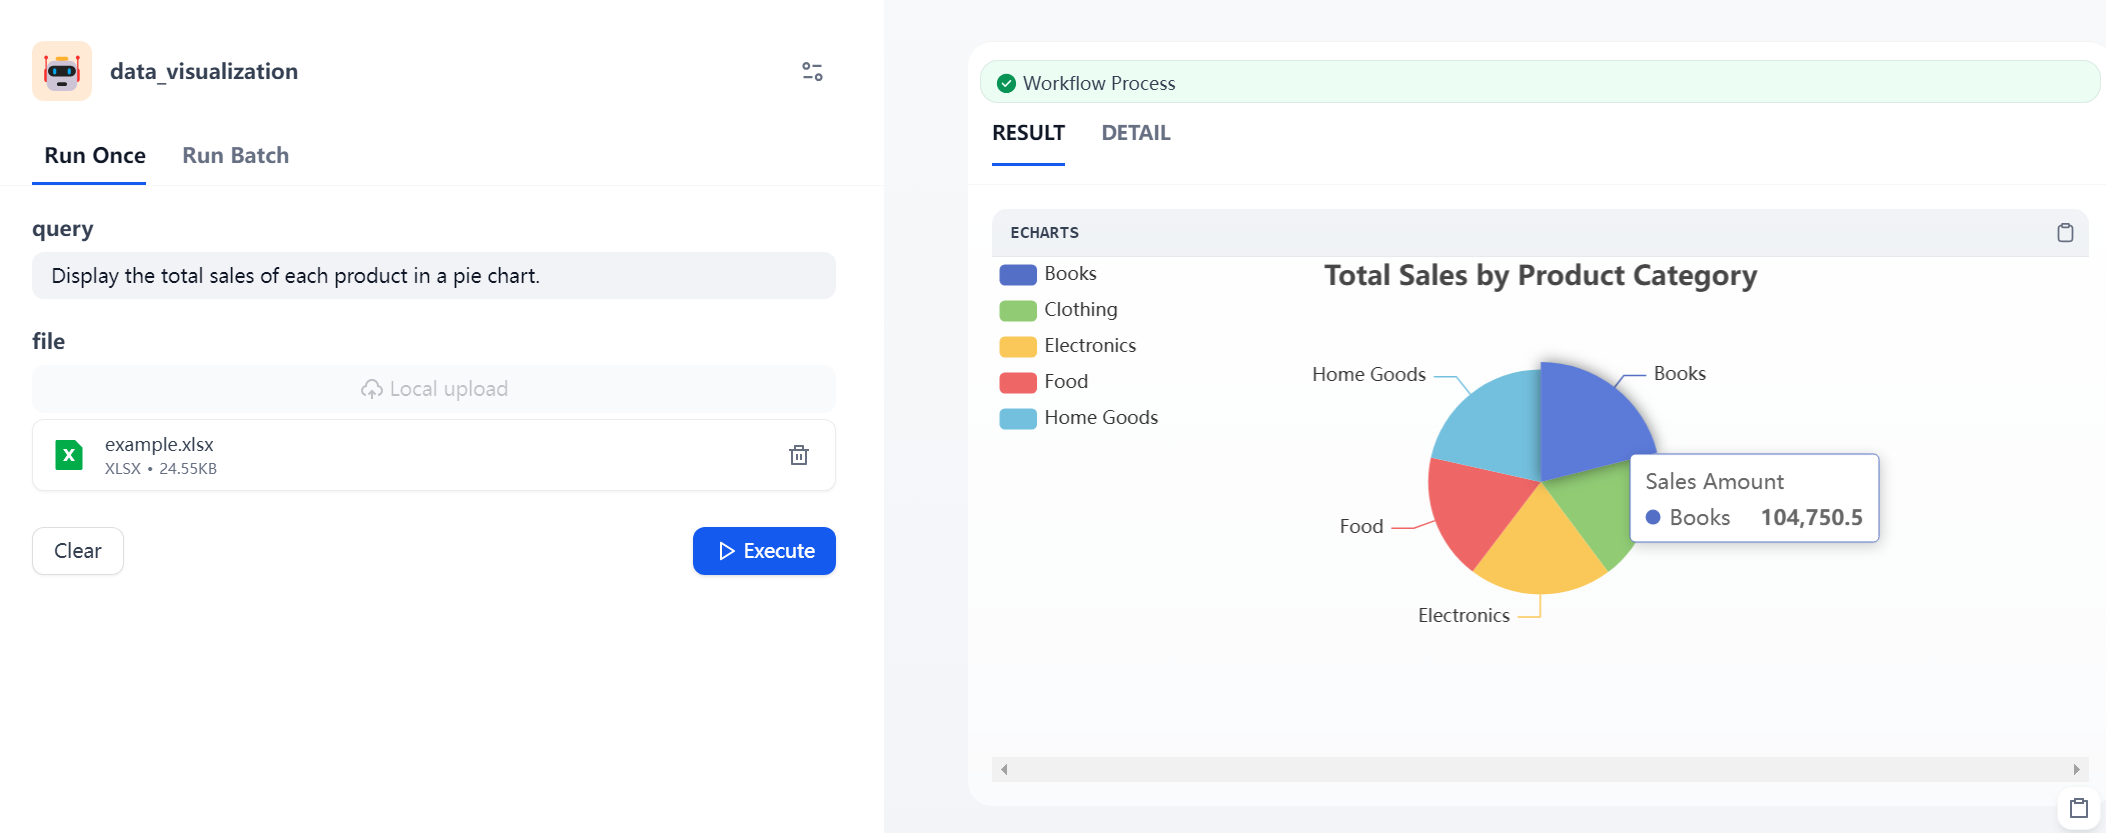
Task: Click the red Food legend color swatch
Action: [x=1017, y=382]
